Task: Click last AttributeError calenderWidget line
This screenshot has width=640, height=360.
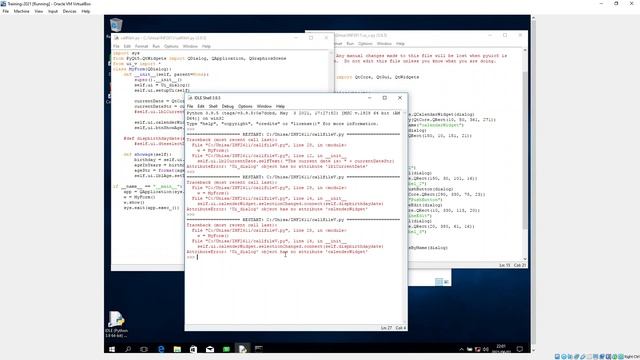Action: (277, 252)
